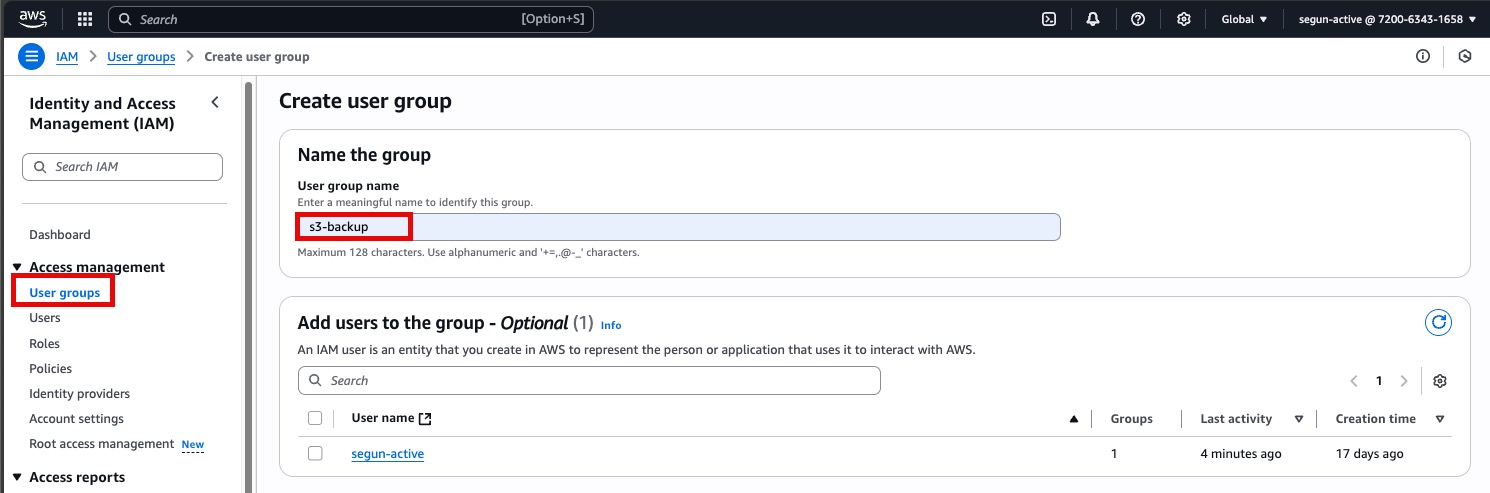Image resolution: width=1490 pixels, height=493 pixels.
Task: Click the IAM breadcrumb link
Action: coord(67,57)
